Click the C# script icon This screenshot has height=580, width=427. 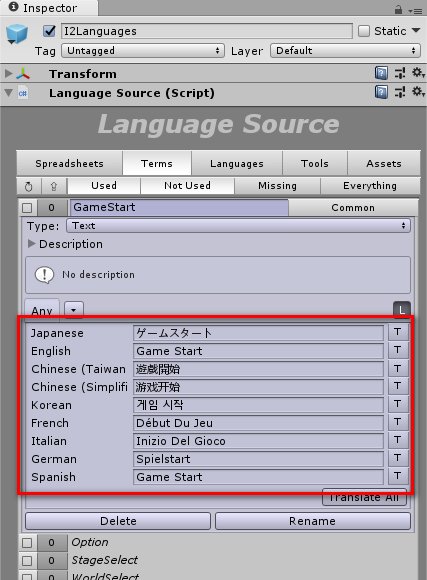coord(23,93)
